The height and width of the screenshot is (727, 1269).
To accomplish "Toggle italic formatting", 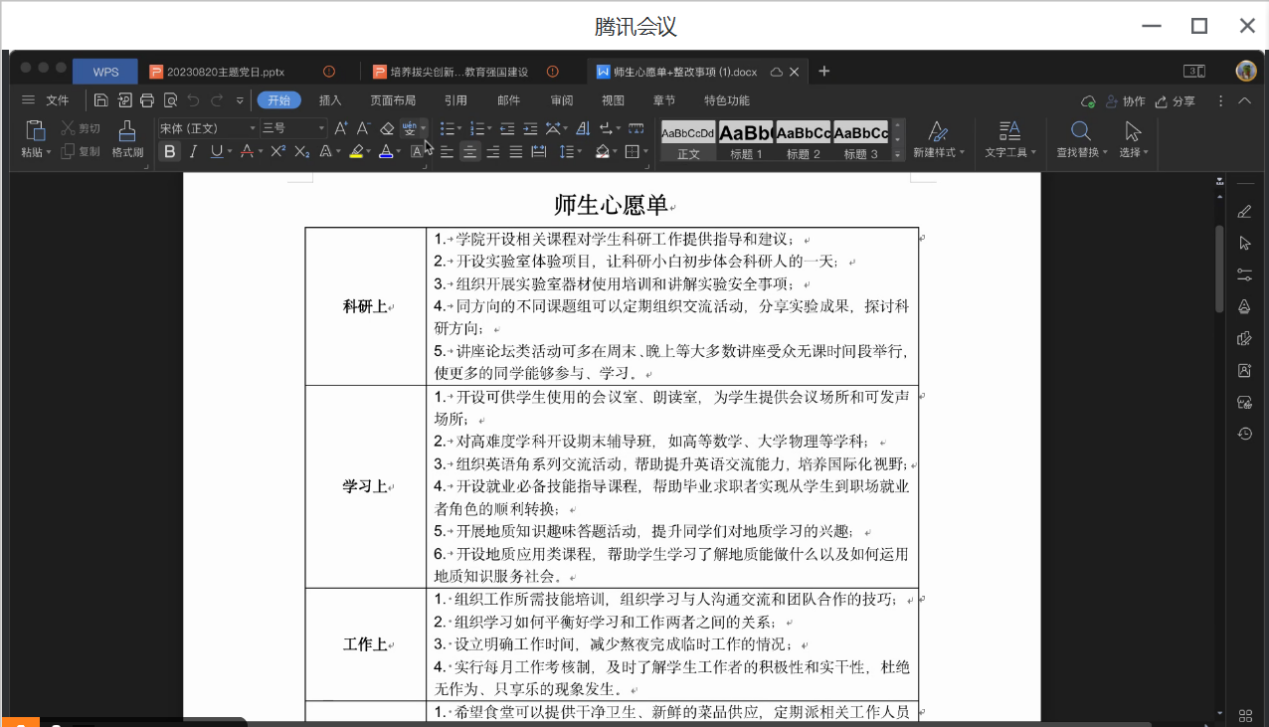I will (192, 150).
